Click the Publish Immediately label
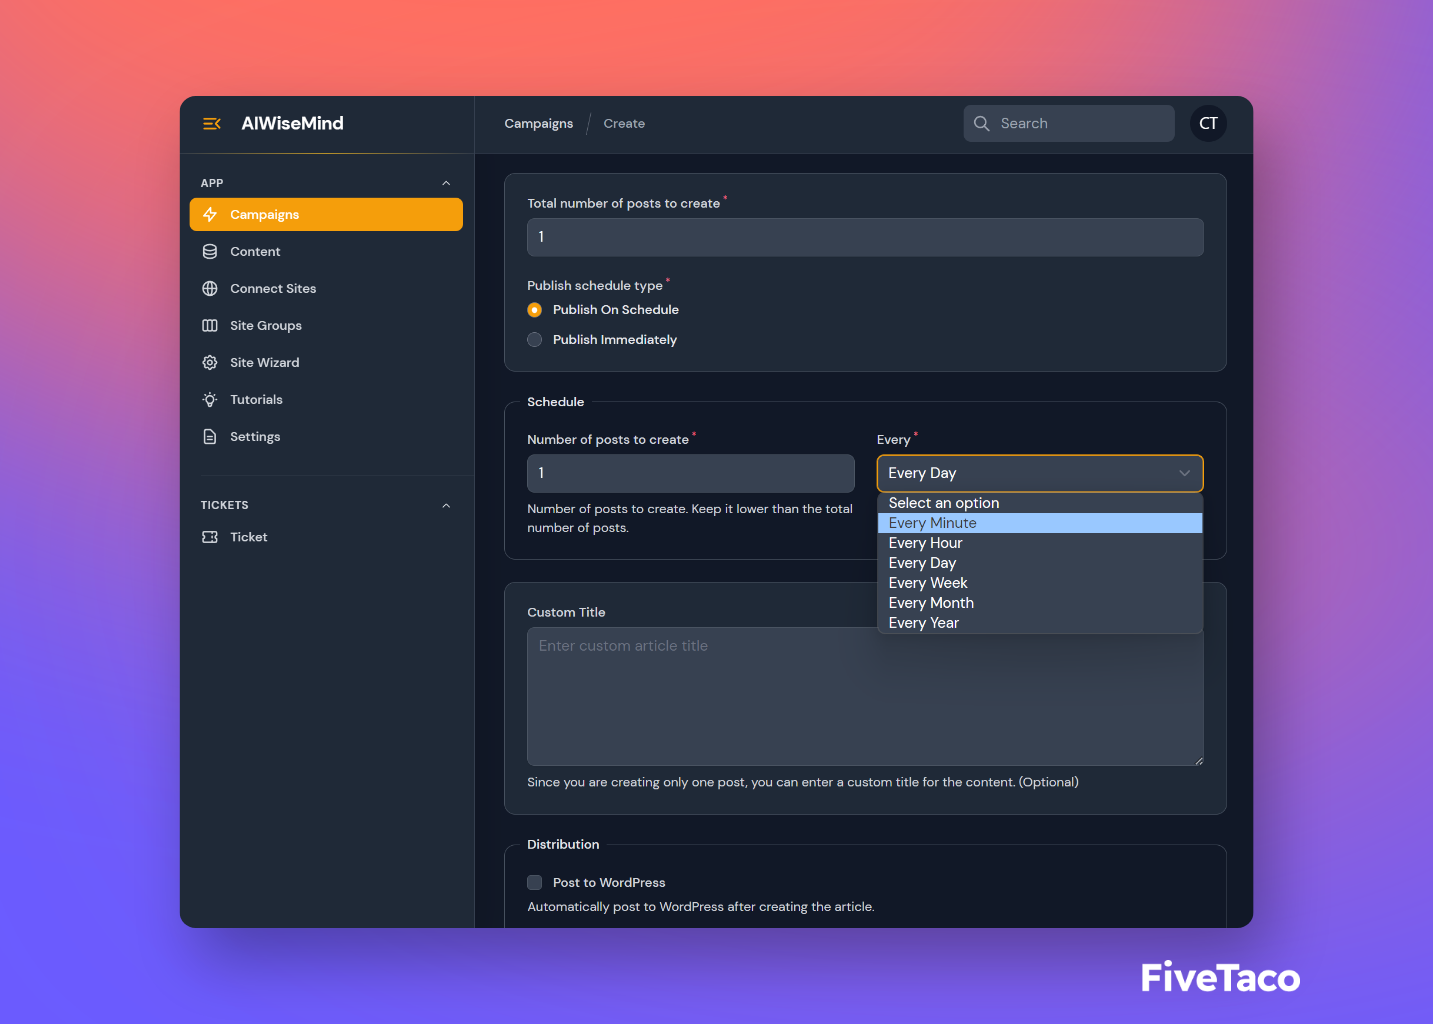This screenshot has width=1433, height=1024. [x=615, y=340]
